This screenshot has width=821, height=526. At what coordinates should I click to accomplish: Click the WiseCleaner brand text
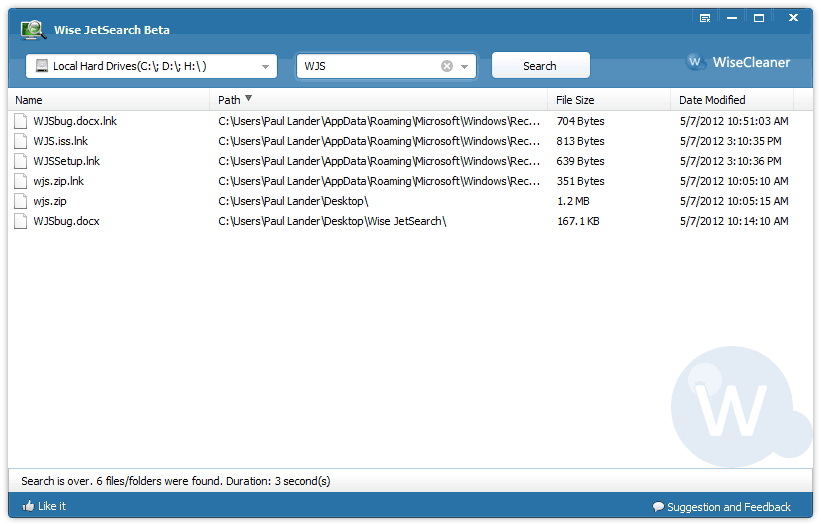point(751,62)
